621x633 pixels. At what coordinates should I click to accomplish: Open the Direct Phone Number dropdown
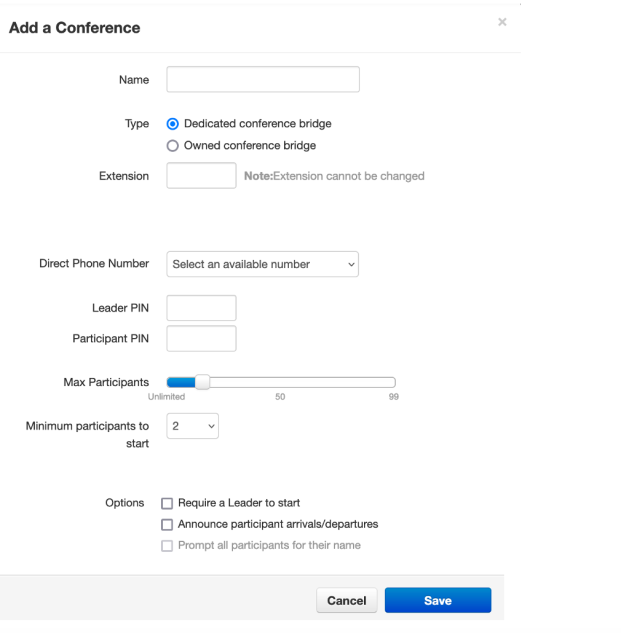(262, 264)
